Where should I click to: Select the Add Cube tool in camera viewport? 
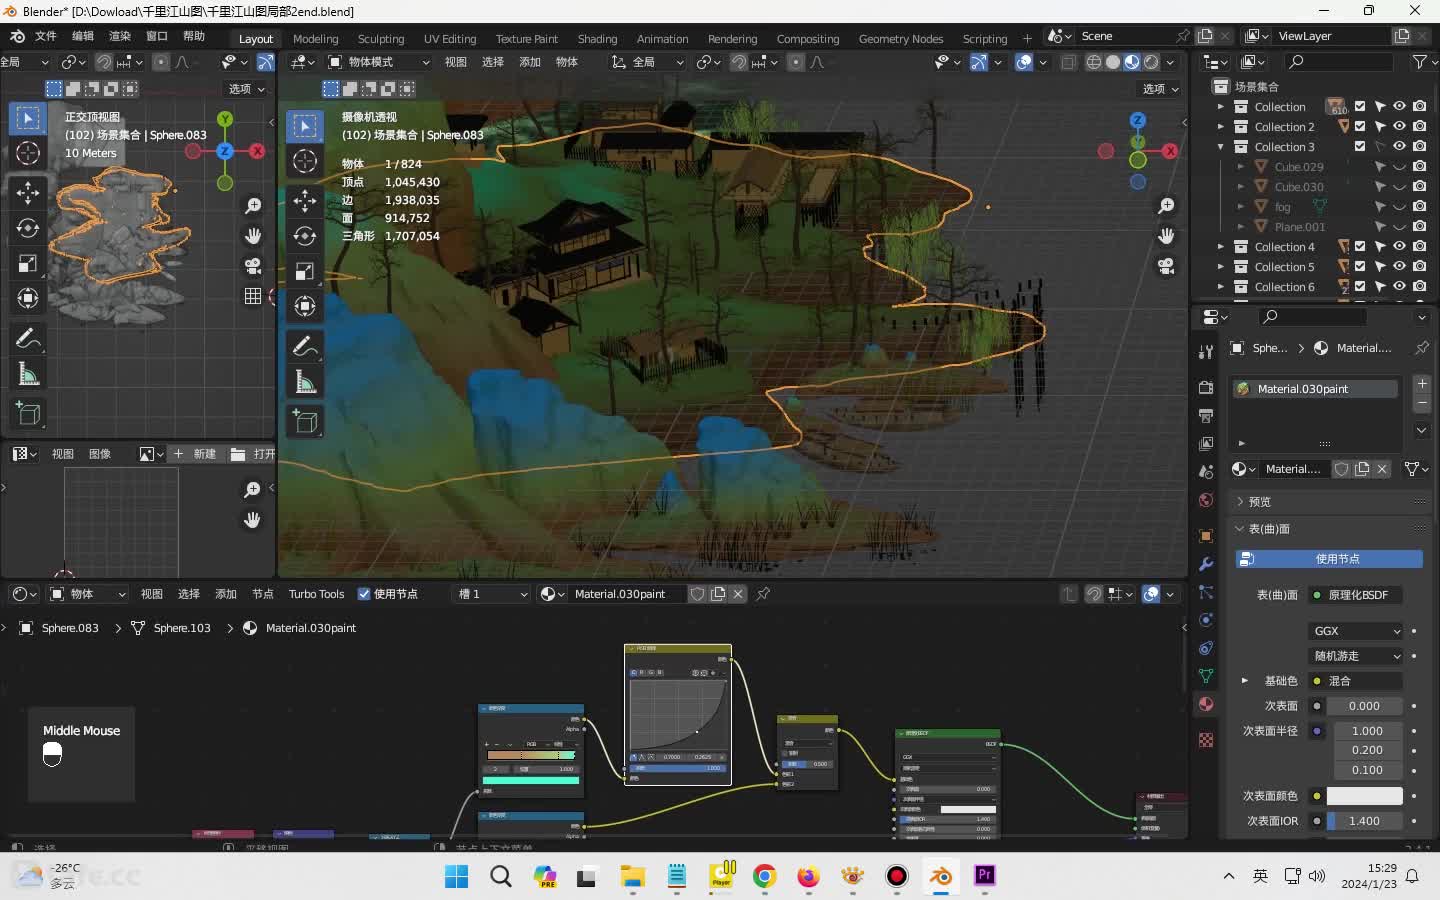(305, 422)
